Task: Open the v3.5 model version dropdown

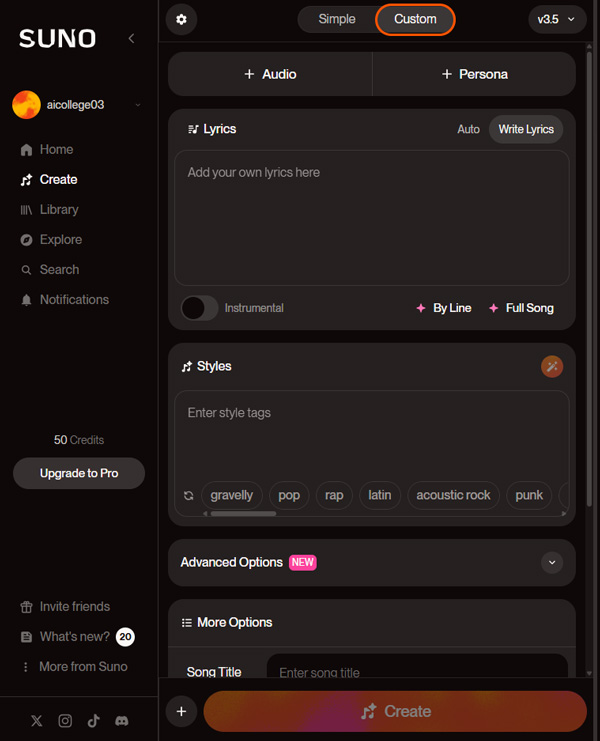Action: tap(557, 19)
